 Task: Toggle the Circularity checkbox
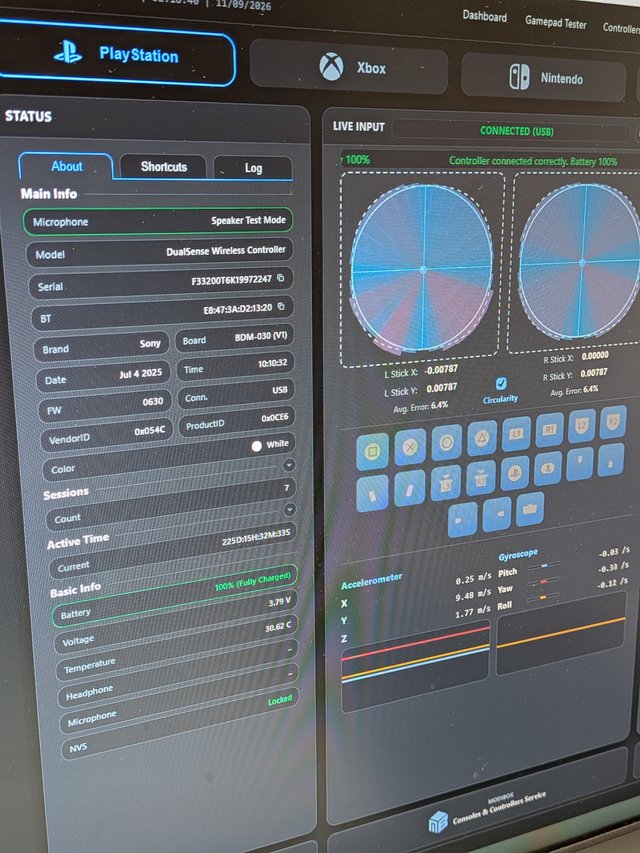(501, 384)
